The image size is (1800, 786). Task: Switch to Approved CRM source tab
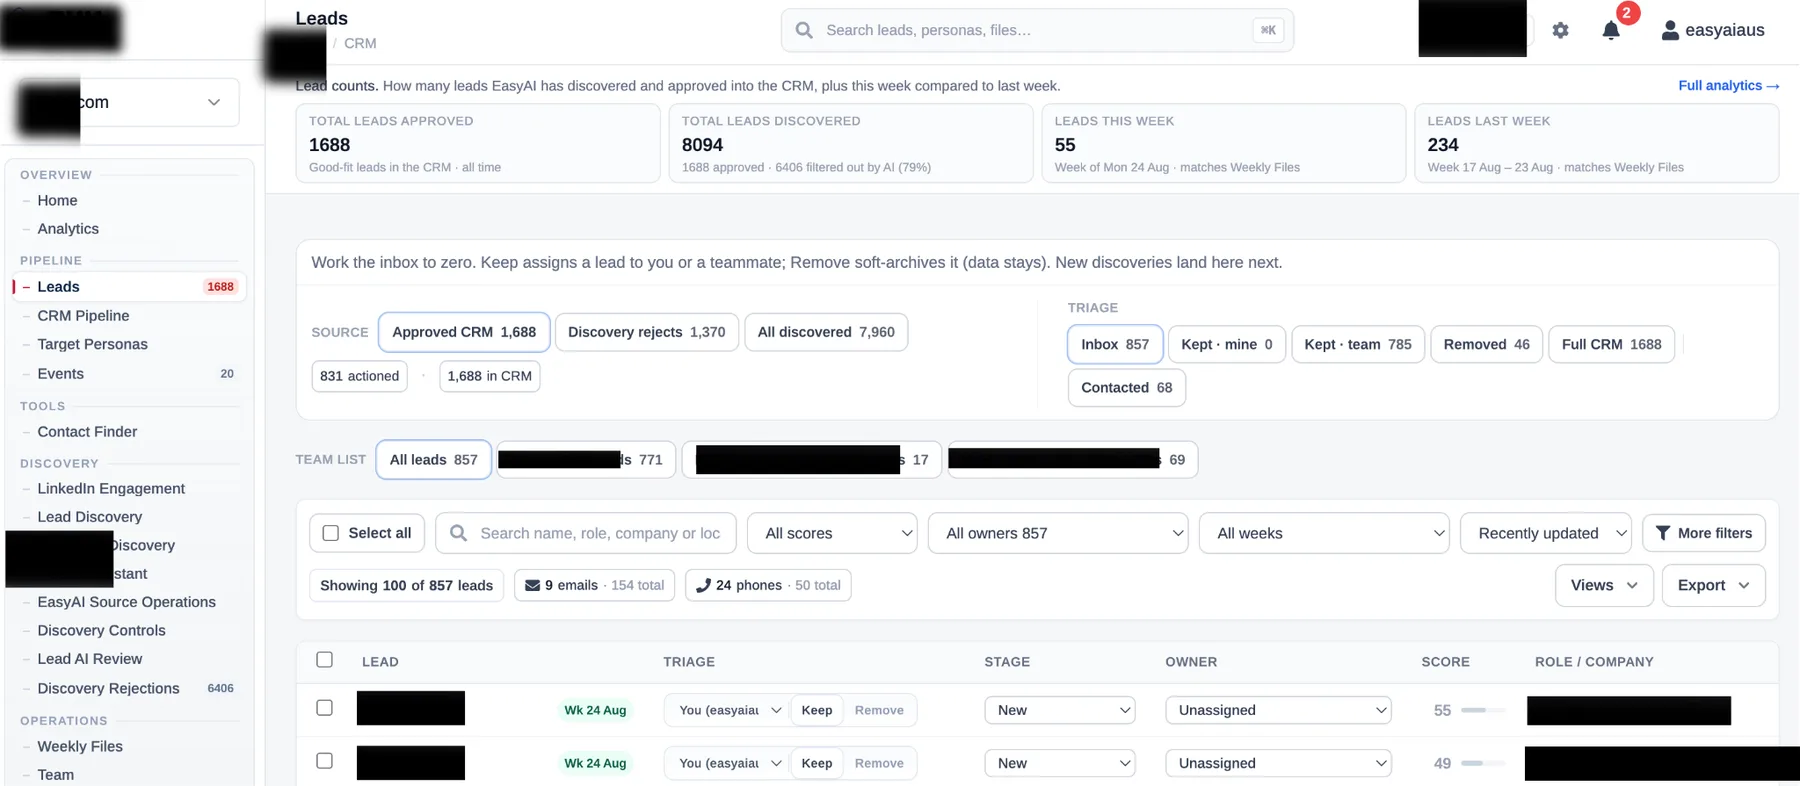[x=464, y=332]
